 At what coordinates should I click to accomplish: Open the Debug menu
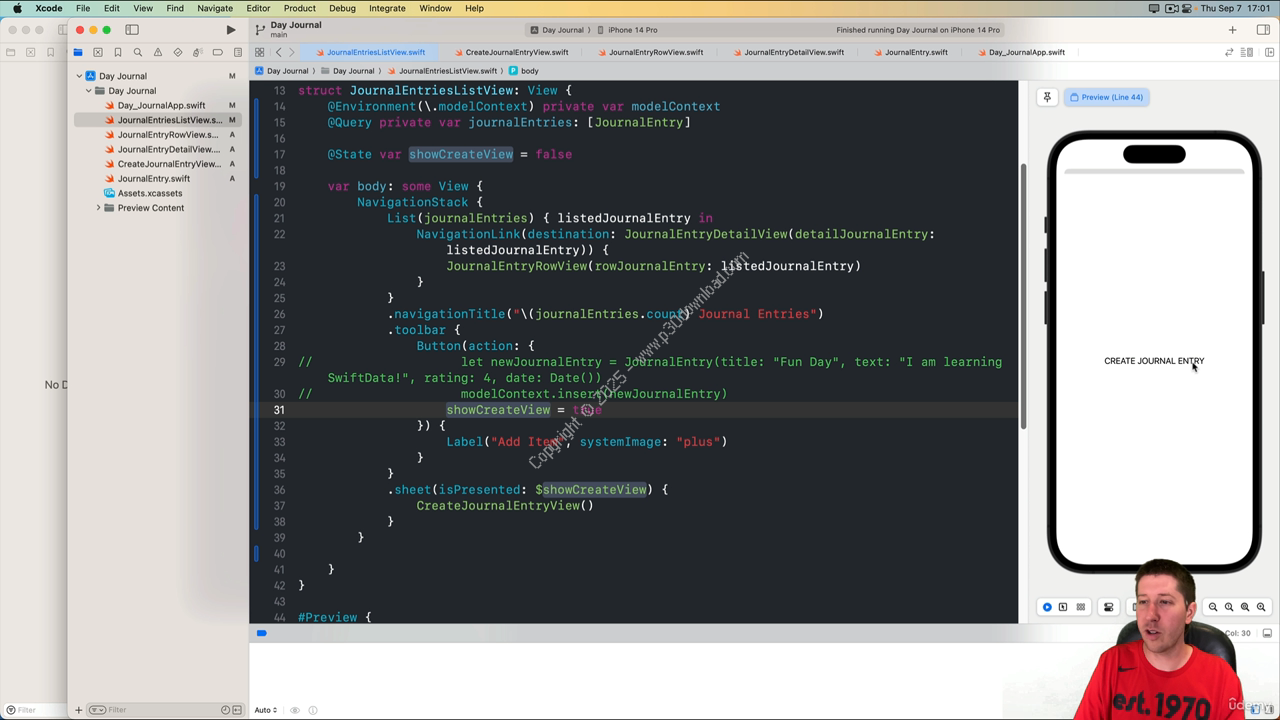coord(342,8)
